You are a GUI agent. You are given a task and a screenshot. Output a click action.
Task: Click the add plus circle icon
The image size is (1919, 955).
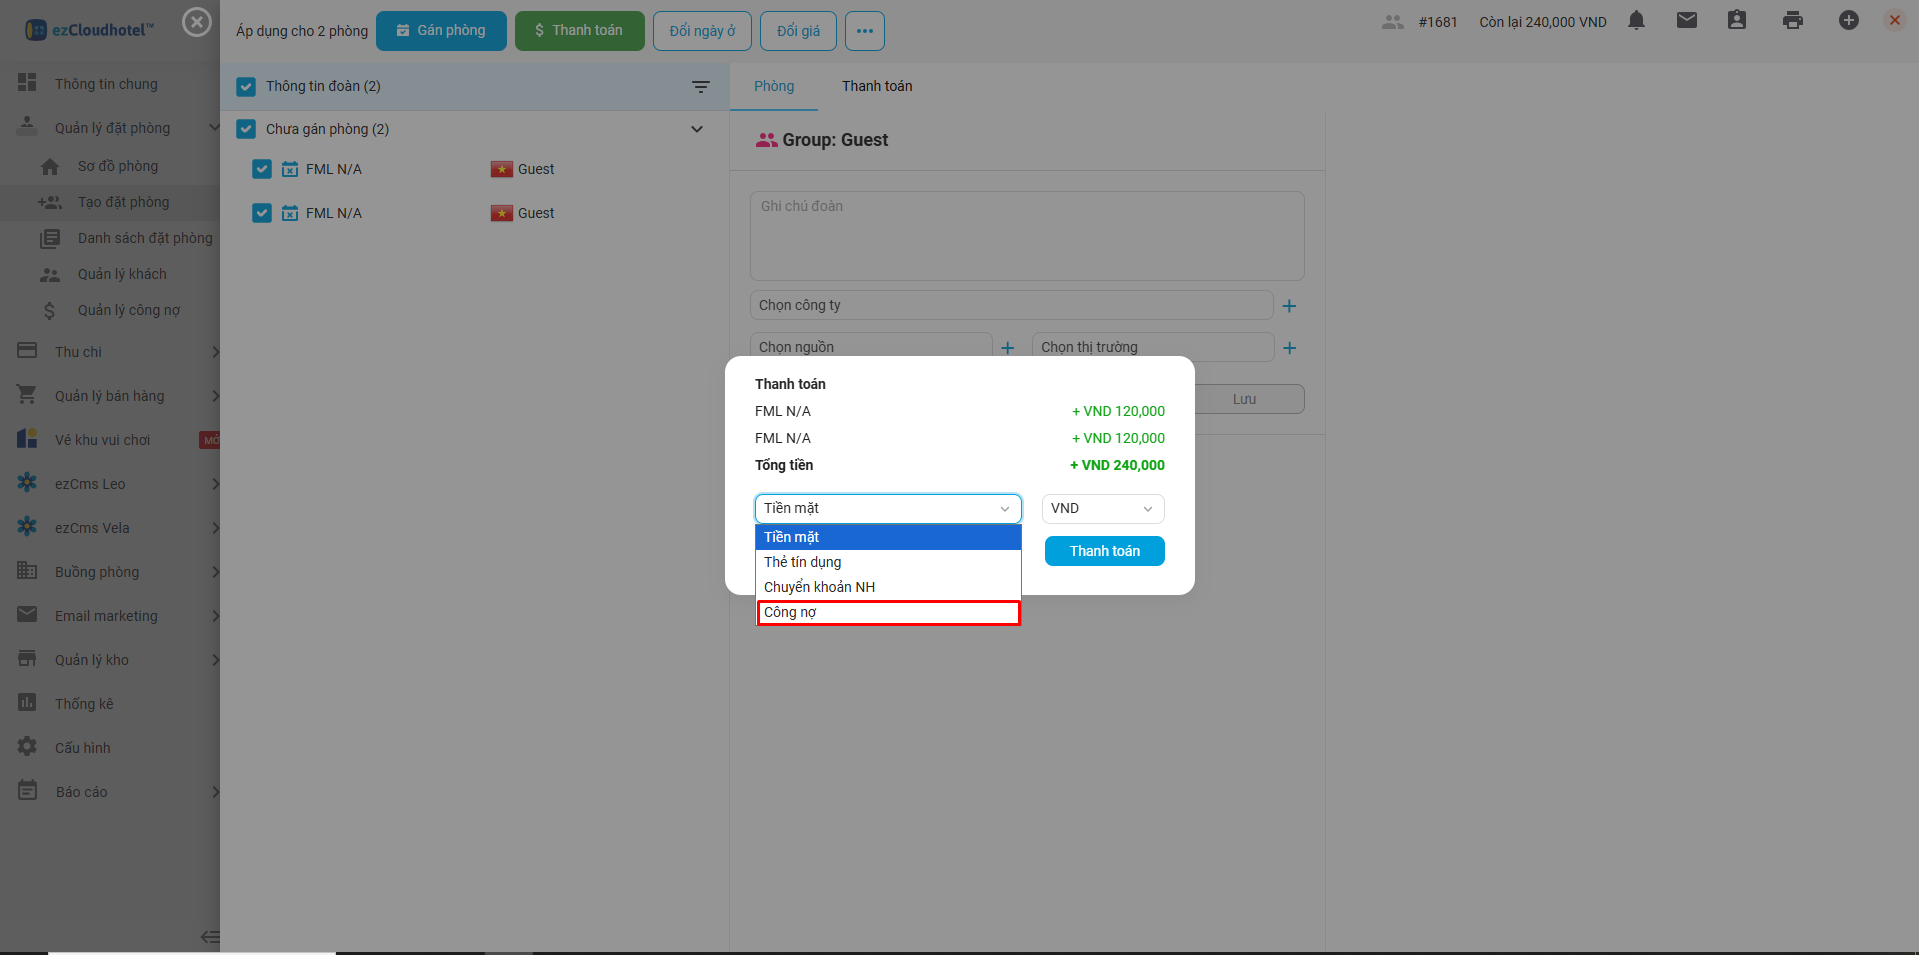[x=1848, y=21]
